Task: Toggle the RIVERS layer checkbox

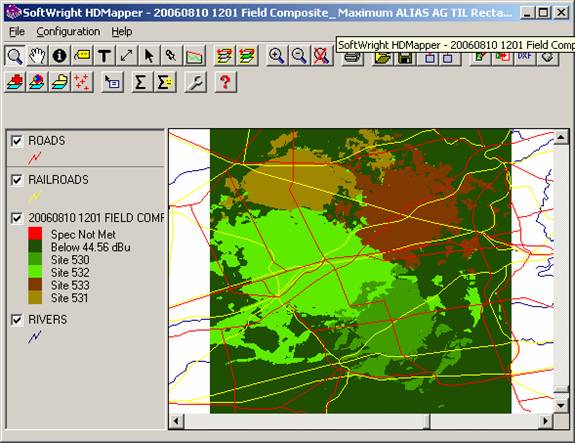Action: point(17,320)
